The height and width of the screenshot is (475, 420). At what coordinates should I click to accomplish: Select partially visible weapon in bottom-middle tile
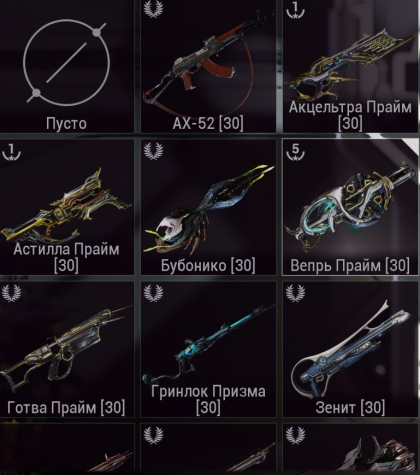click(208, 448)
